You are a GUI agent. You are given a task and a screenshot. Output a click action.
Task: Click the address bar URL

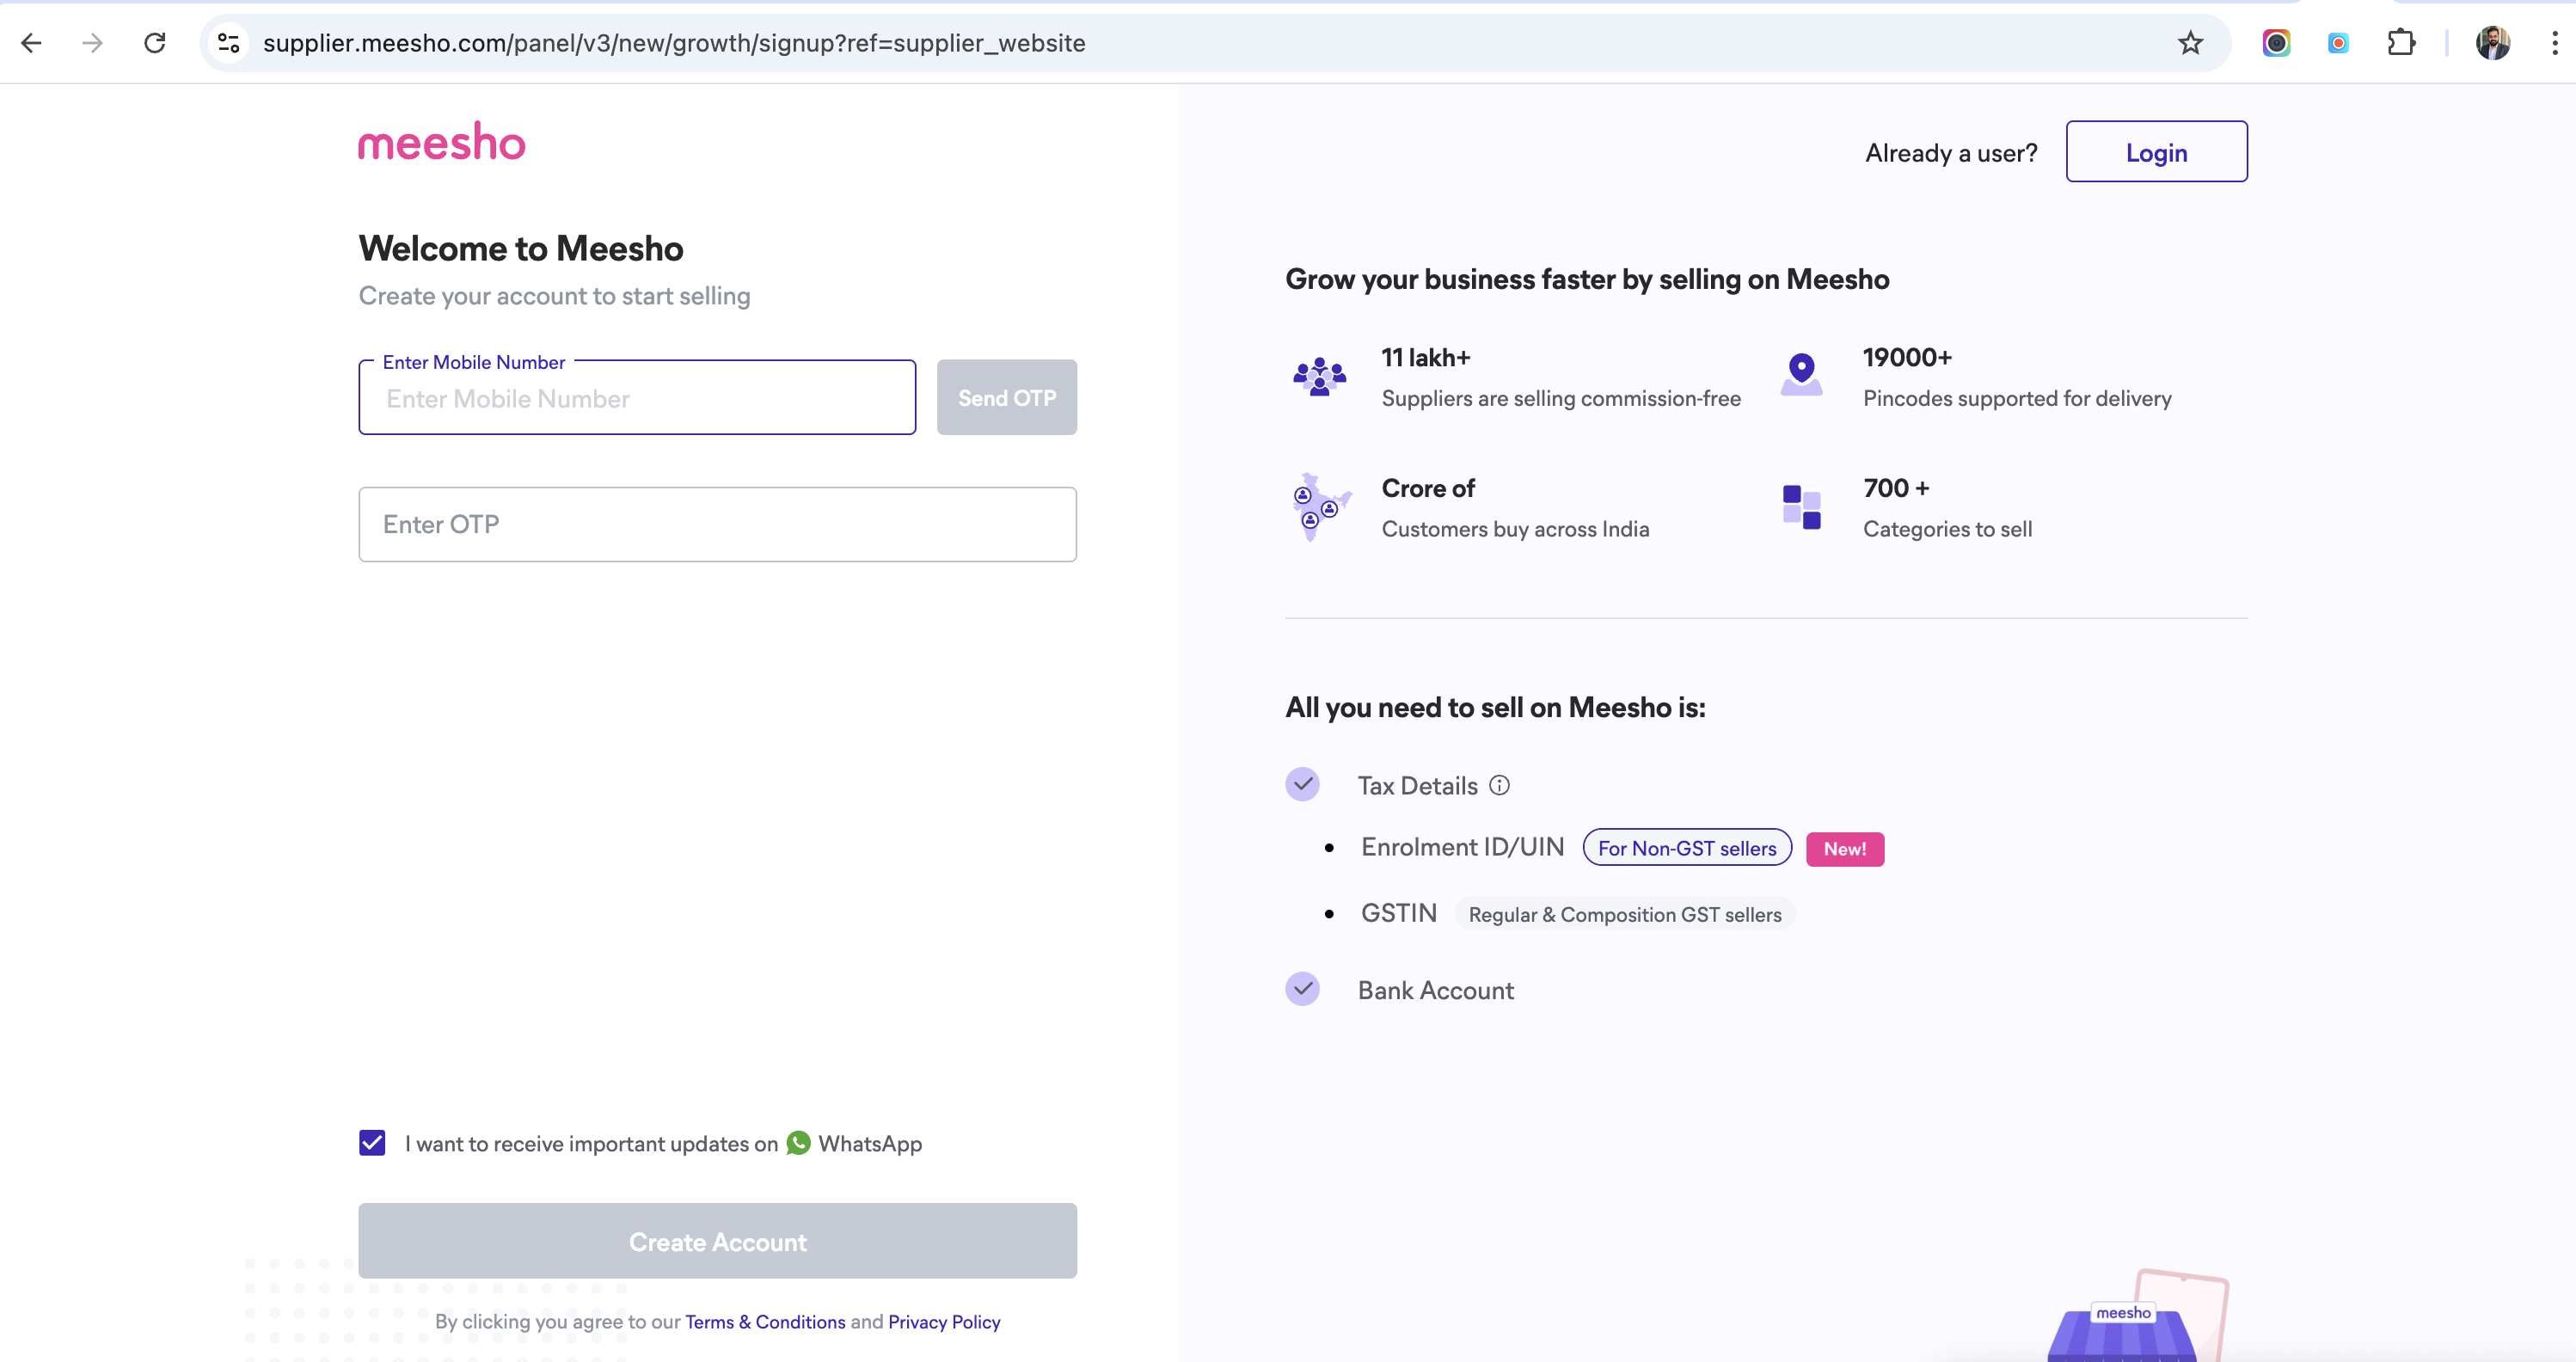[674, 43]
